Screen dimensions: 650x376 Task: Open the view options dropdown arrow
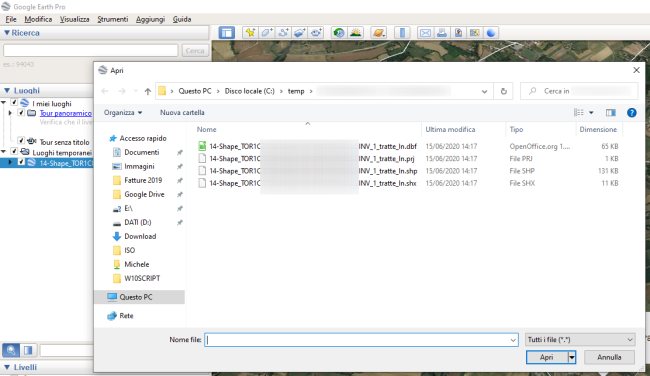[x=591, y=112]
